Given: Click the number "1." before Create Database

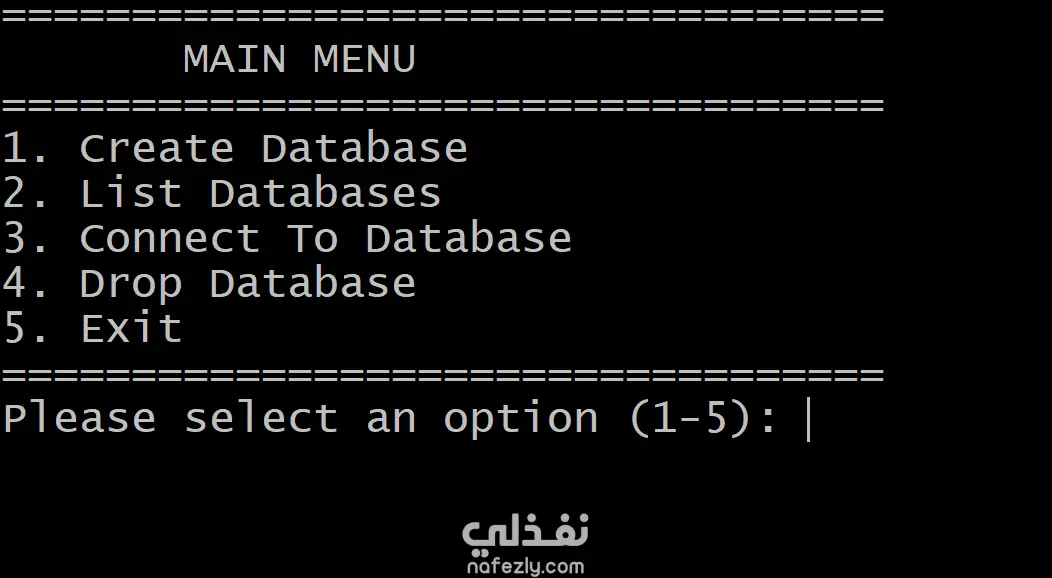Looking at the screenshot, I should pyautogui.click(x=25, y=149).
